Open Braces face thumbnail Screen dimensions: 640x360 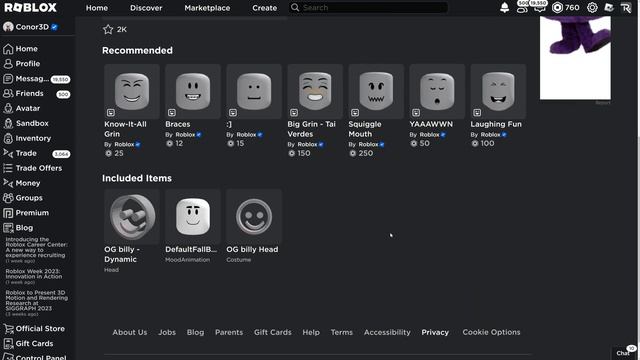[x=193, y=91]
